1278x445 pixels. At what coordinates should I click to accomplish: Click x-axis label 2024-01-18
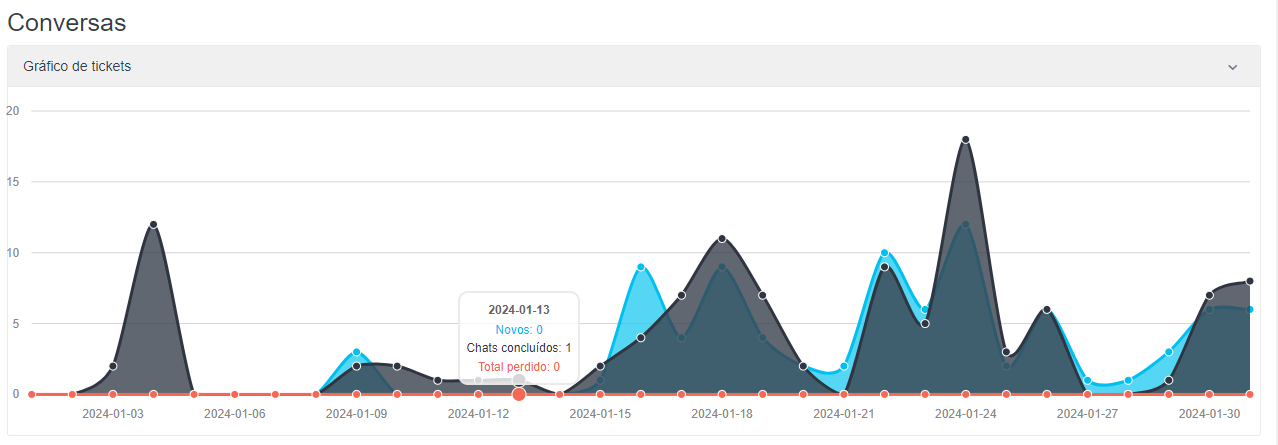[722, 413]
